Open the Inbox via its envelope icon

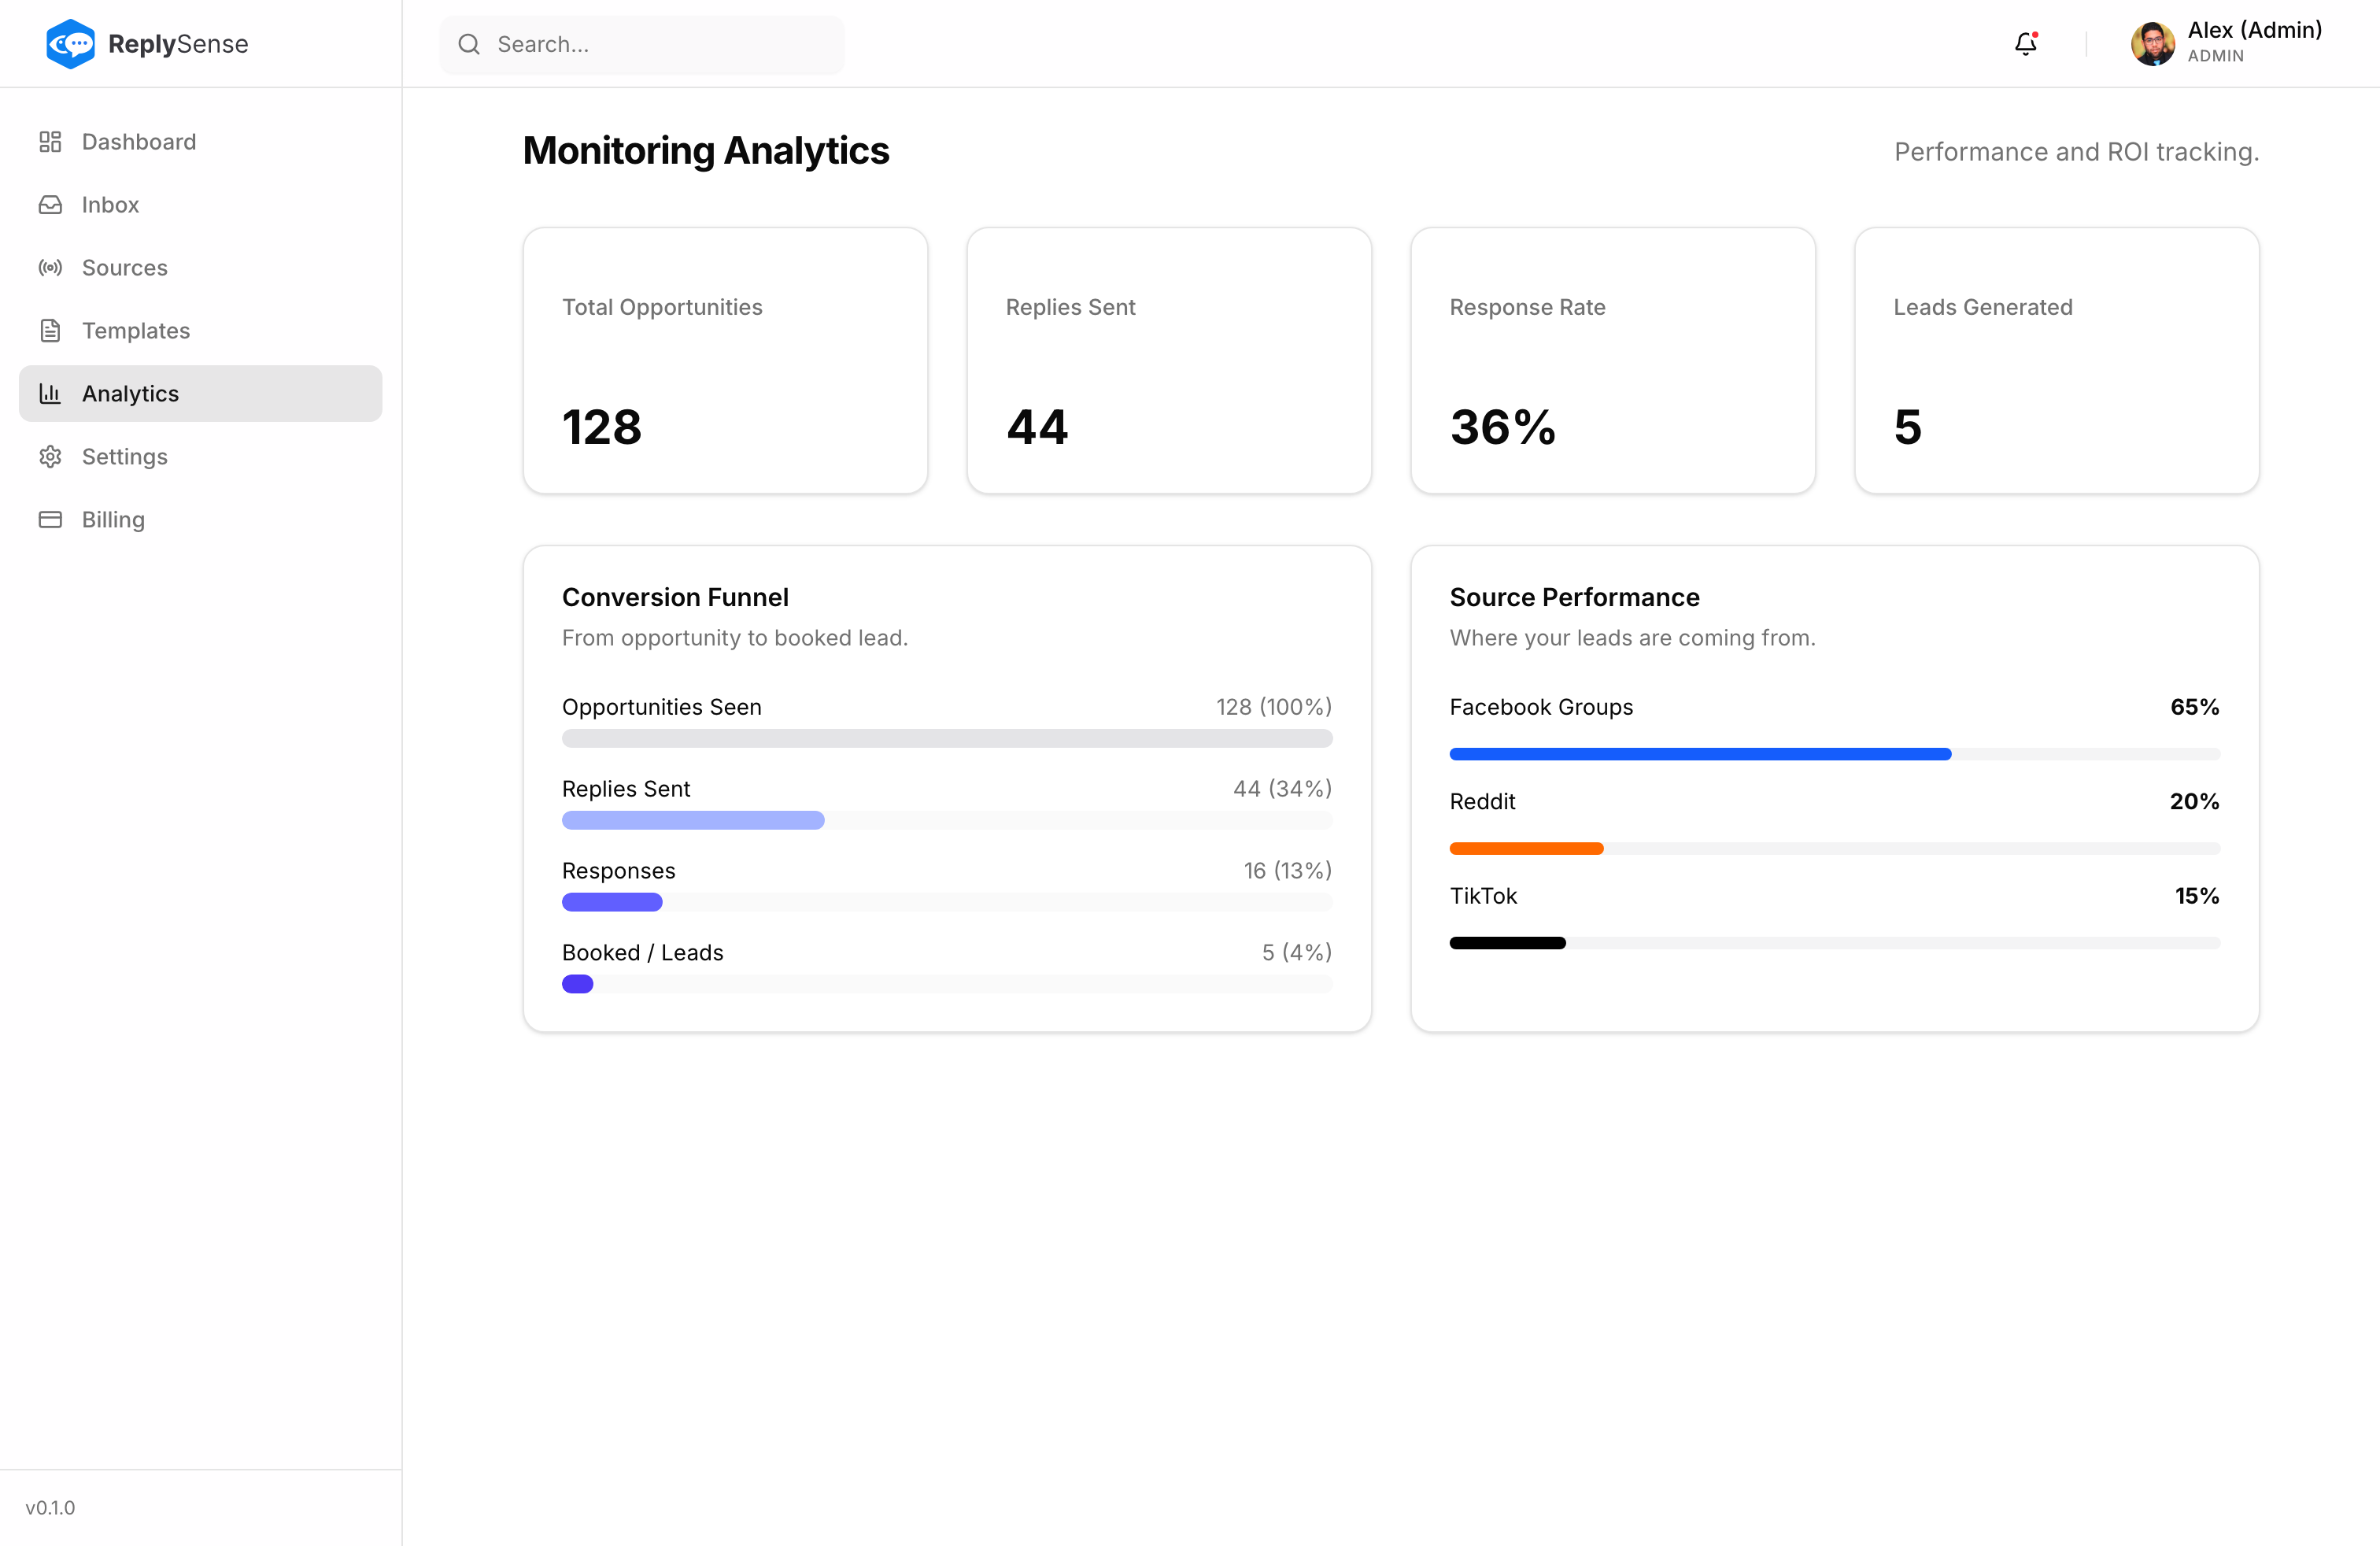point(50,204)
